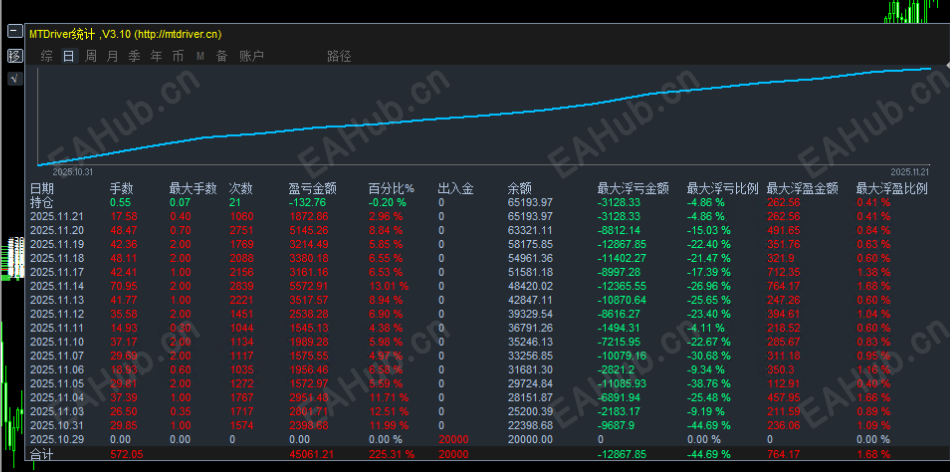Open the 季 quarterly tab
The width and height of the screenshot is (950, 472).
pos(135,56)
